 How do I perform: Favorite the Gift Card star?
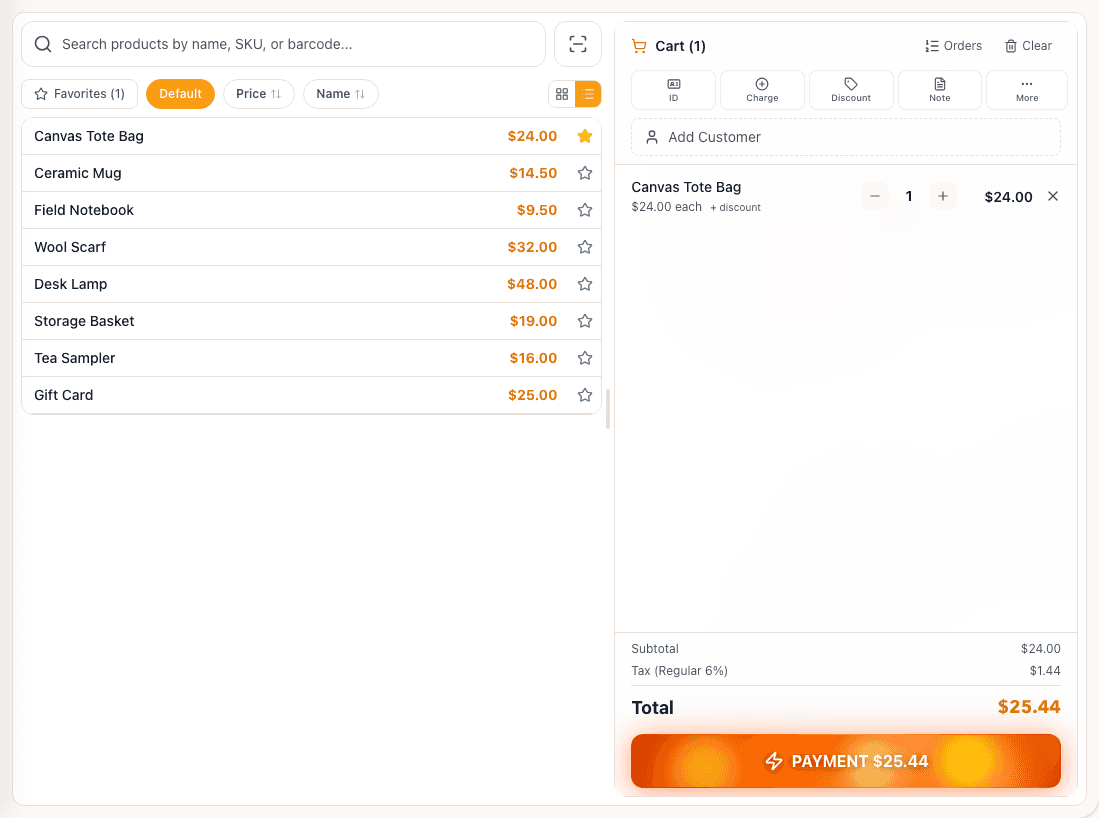(x=585, y=395)
